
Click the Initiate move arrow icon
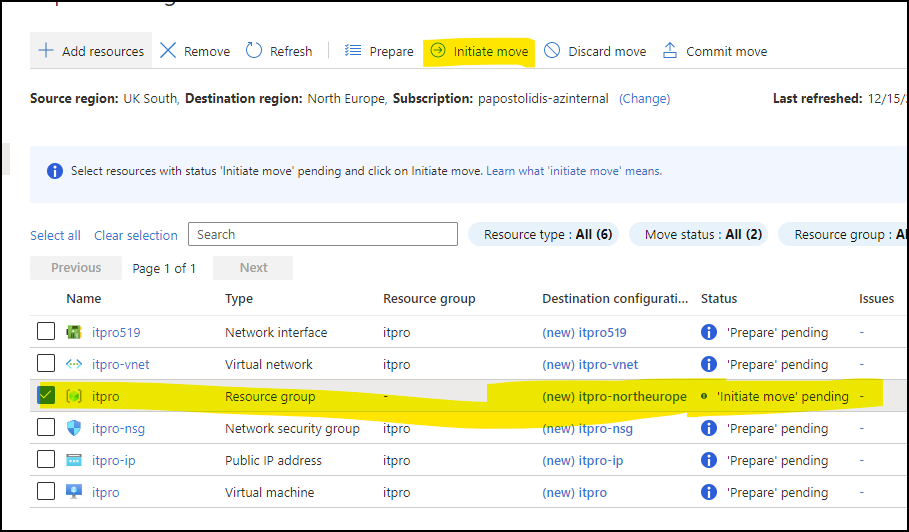click(437, 51)
